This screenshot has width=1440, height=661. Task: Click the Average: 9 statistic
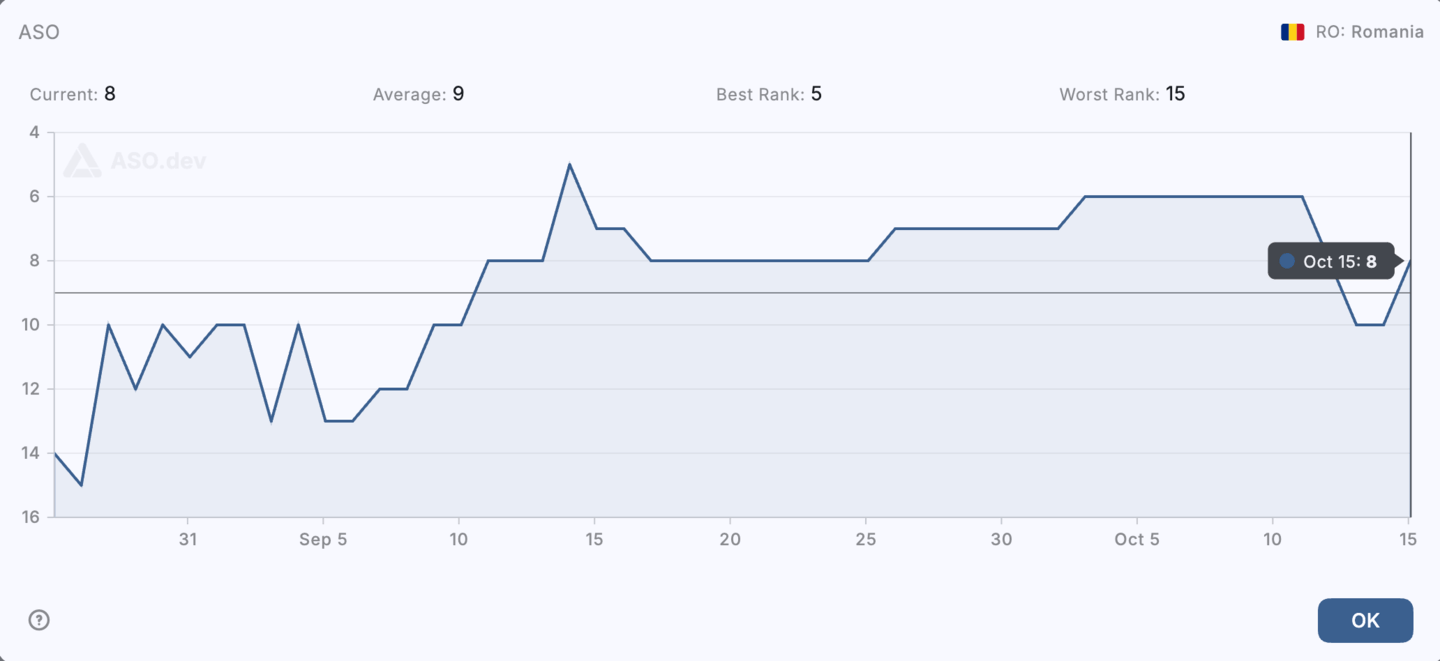click(x=419, y=94)
